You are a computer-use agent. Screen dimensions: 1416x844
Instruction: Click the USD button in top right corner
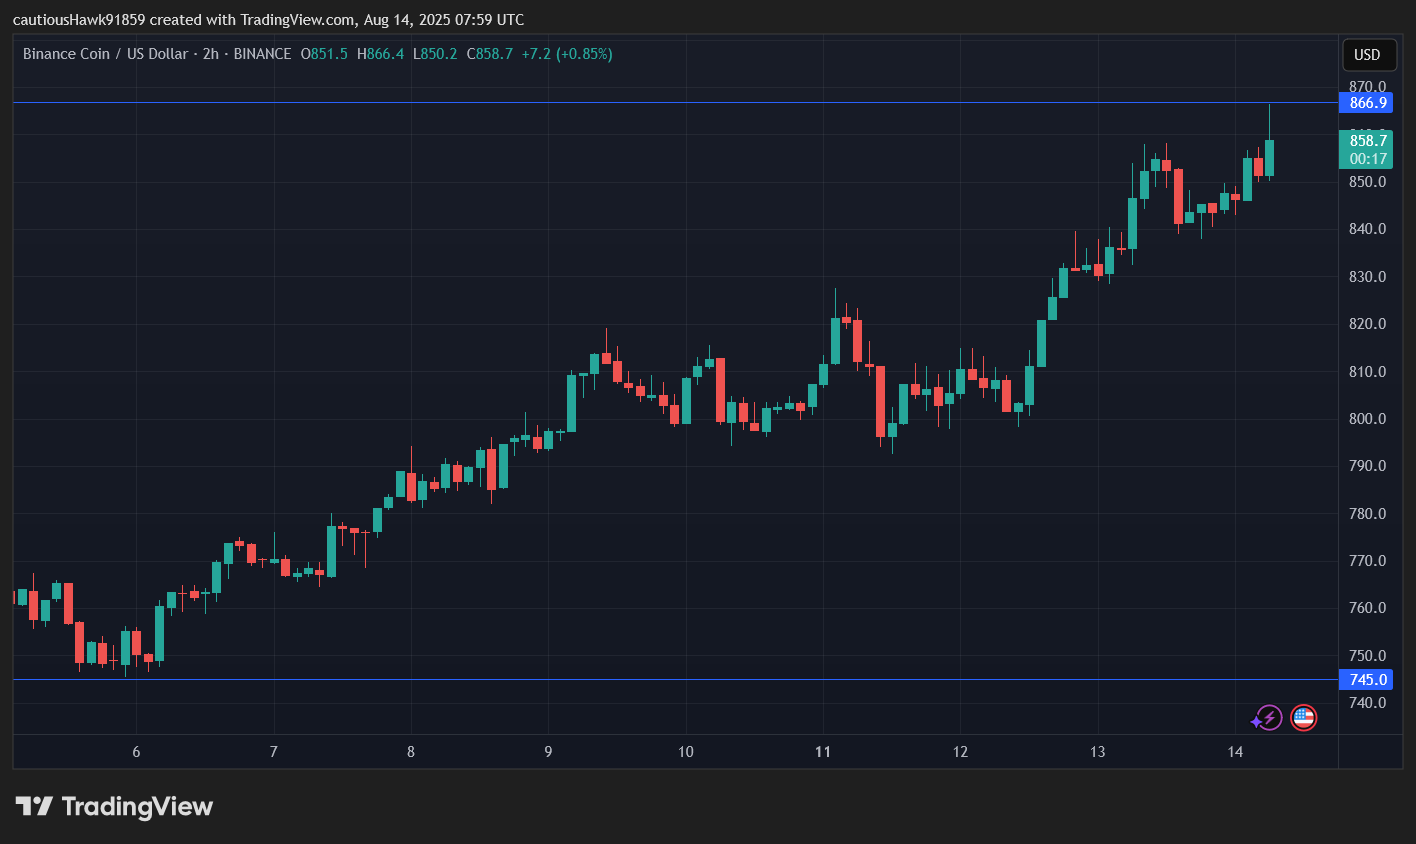click(1369, 55)
